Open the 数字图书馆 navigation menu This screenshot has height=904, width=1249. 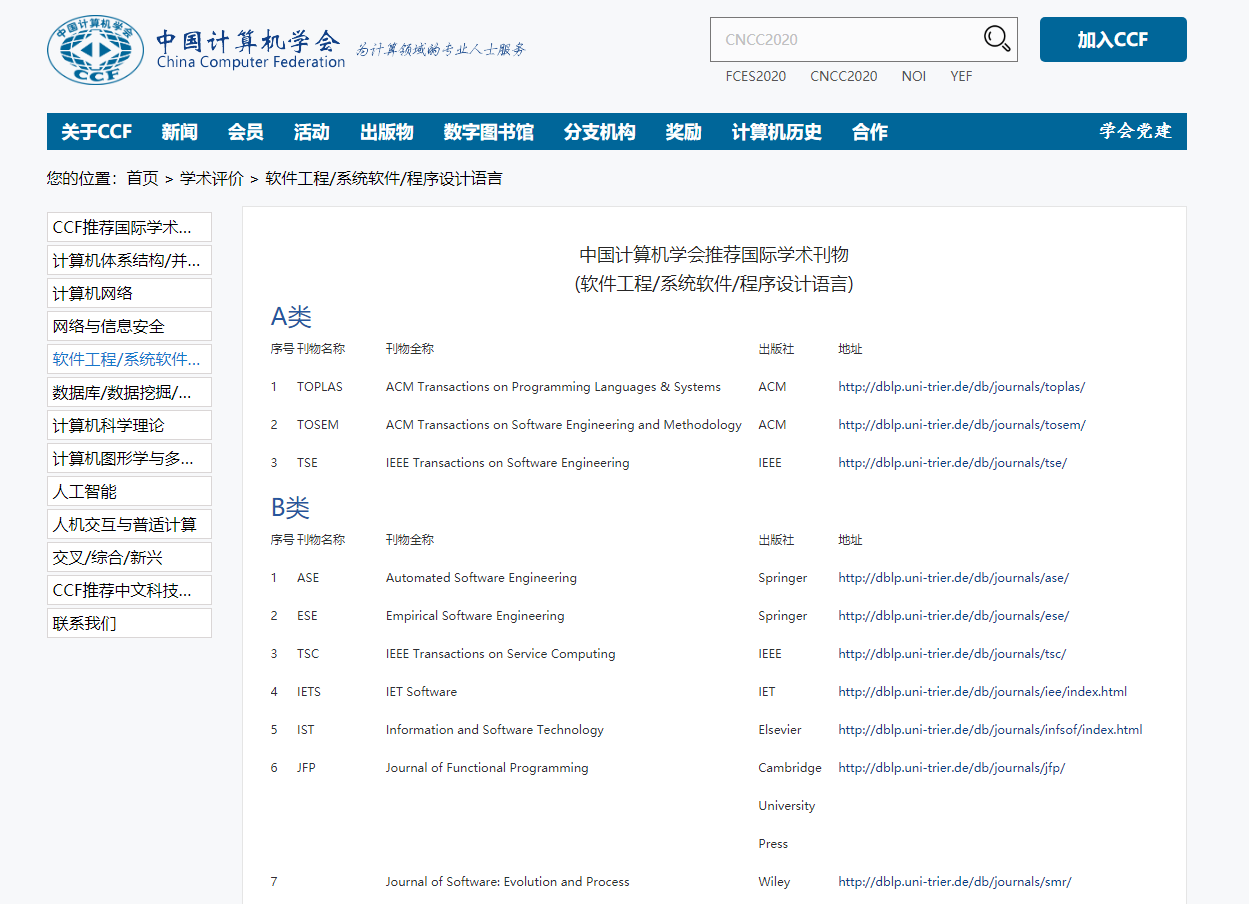487,131
